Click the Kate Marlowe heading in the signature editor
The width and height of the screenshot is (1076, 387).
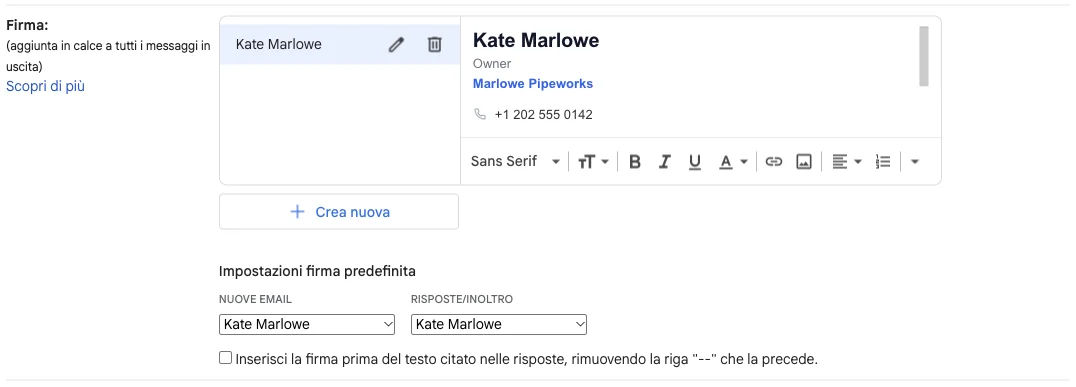click(536, 40)
